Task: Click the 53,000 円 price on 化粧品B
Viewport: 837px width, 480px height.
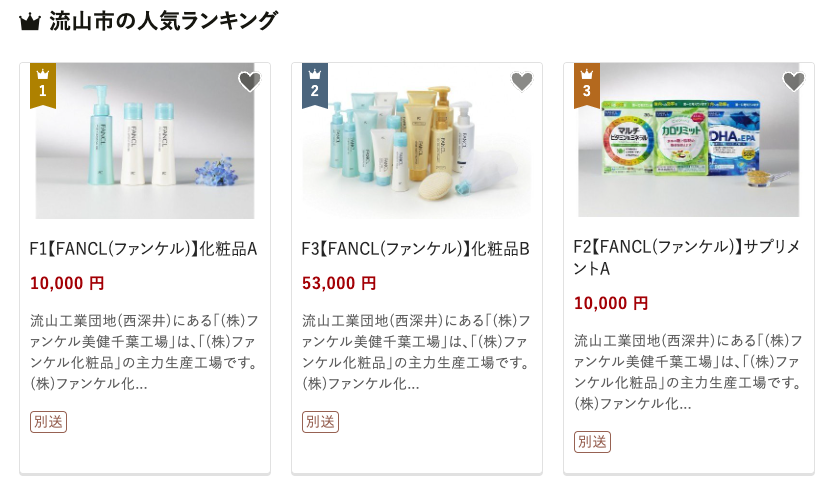Action: [339, 283]
